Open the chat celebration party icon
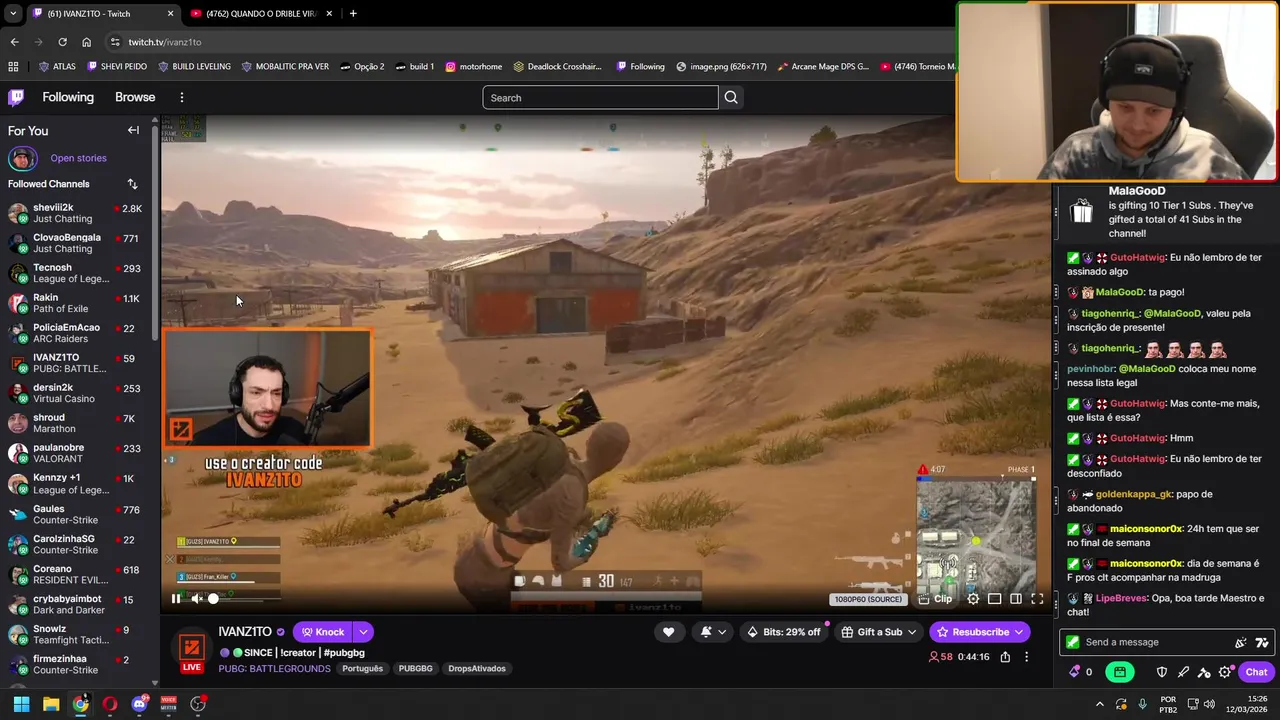 pos(1241,642)
